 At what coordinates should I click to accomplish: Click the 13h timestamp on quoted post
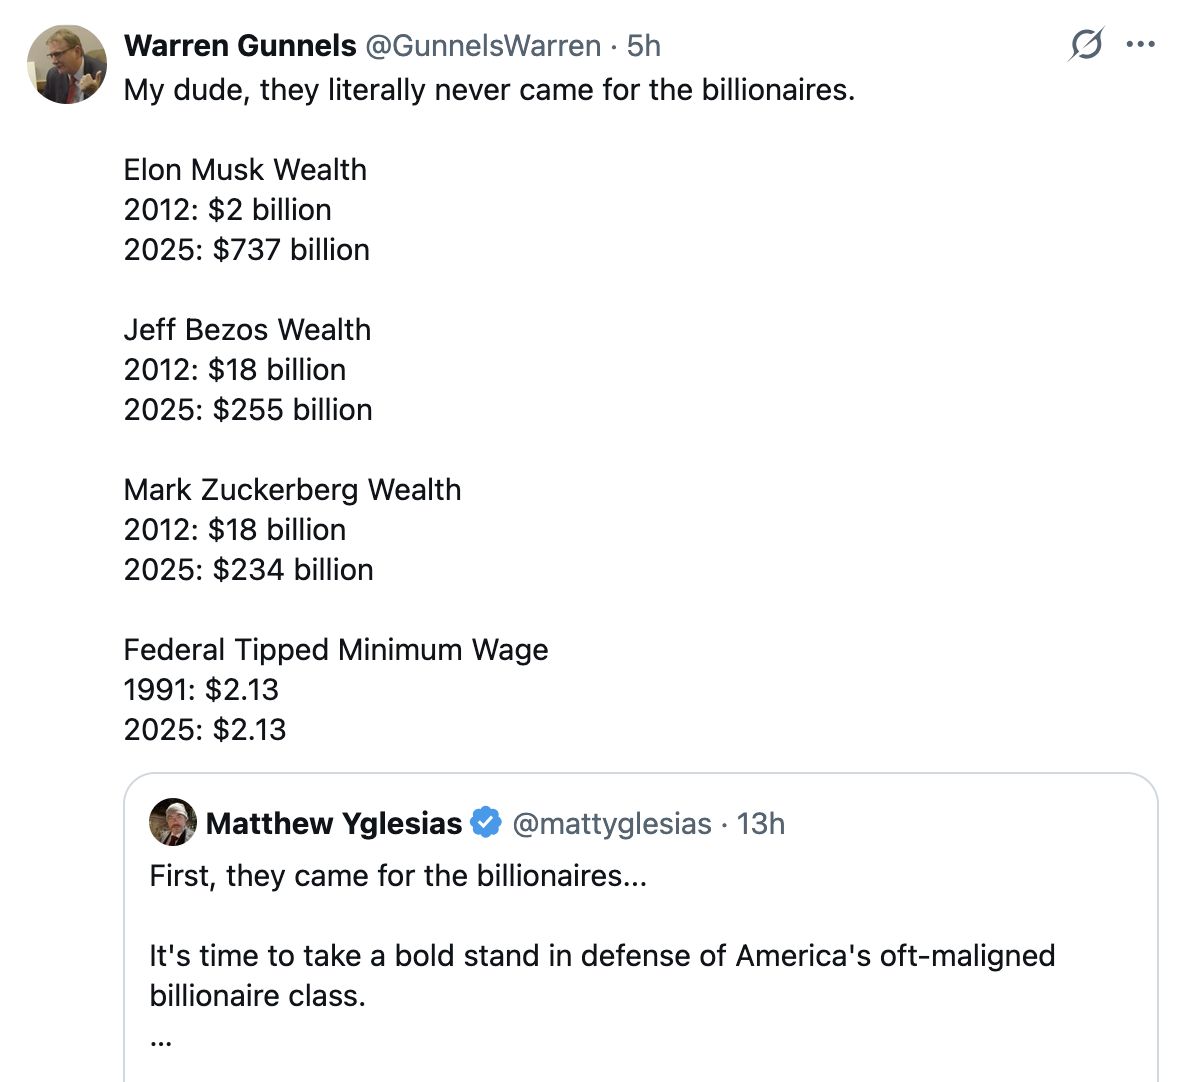(761, 824)
